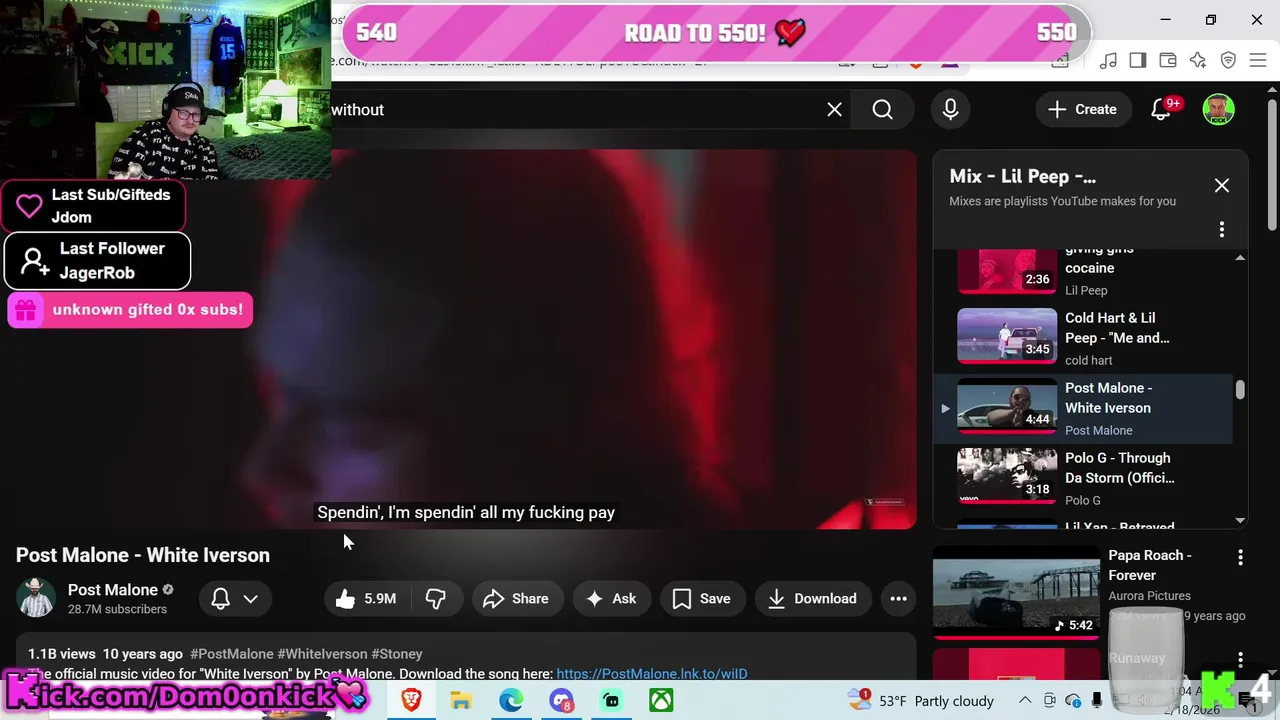Clear the YouTube search box text
This screenshot has width=1280, height=720.
tap(834, 109)
